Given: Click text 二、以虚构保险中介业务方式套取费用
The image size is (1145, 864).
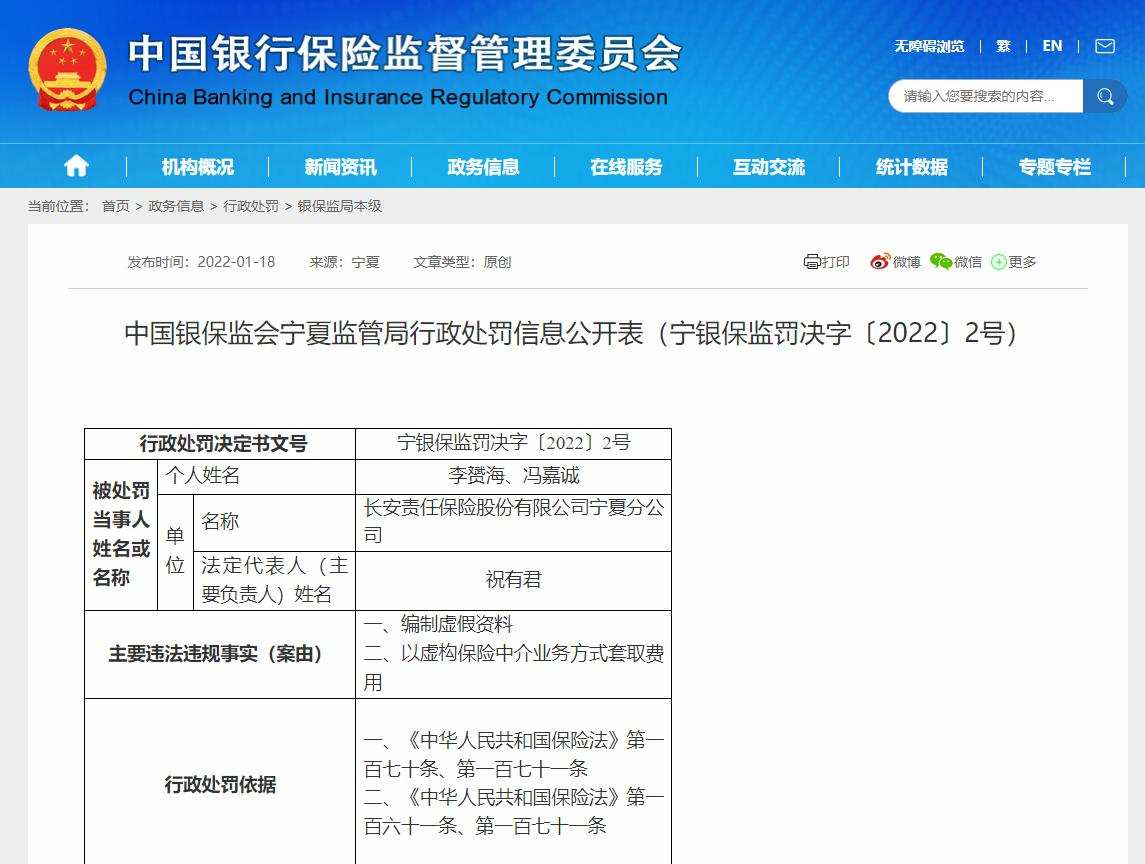Looking at the screenshot, I should [x=513, y=668].
